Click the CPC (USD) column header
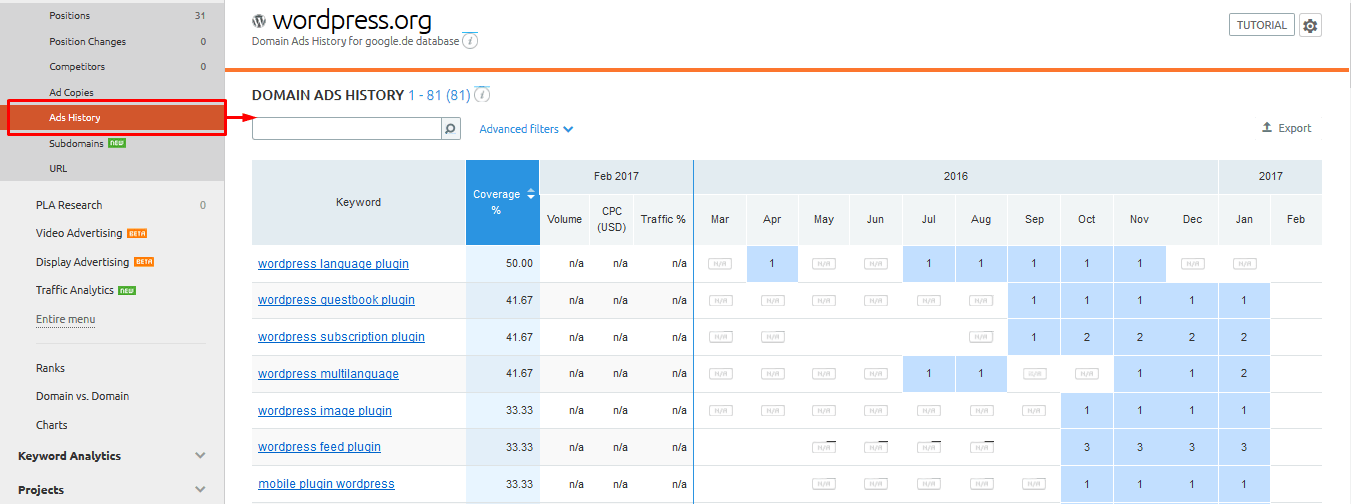This screenshot has width=1351, height=504. tap(612, 219)
